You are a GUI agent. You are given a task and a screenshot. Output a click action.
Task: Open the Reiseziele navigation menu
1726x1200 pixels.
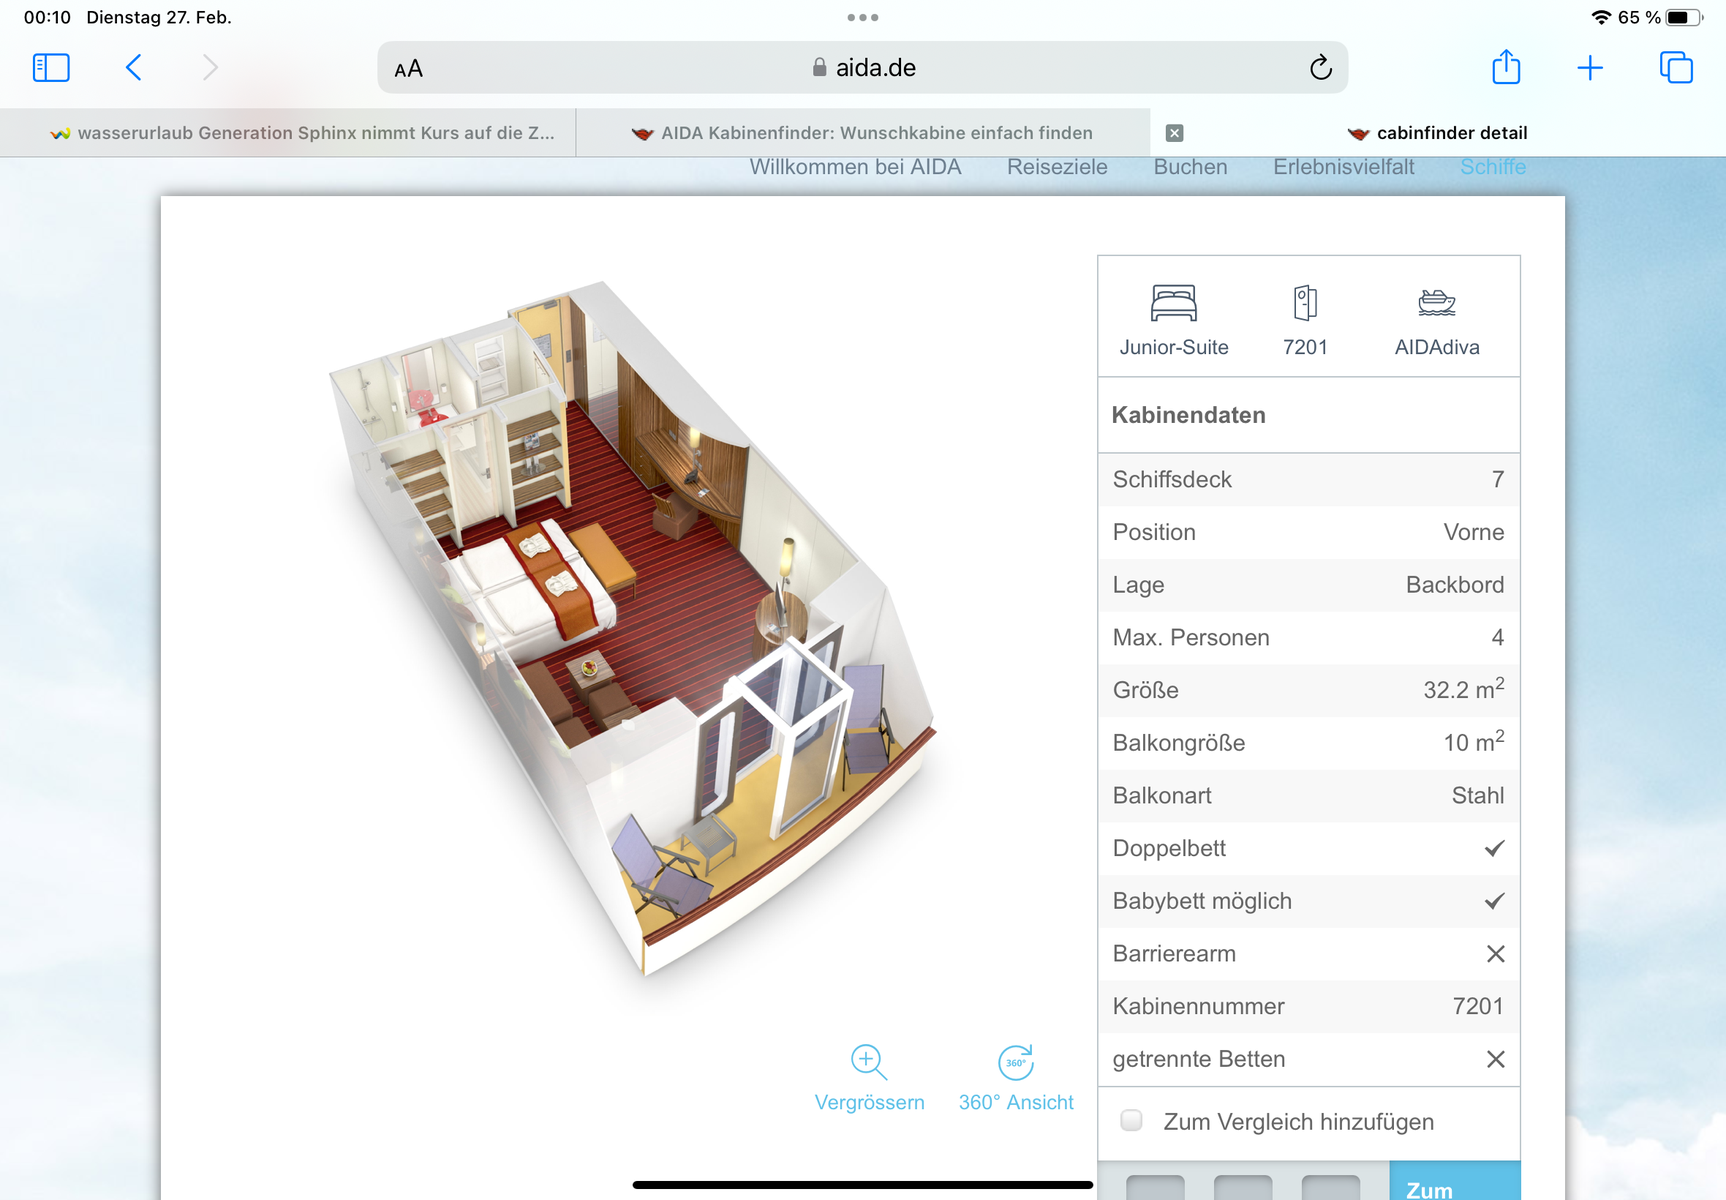point(1057,167)
